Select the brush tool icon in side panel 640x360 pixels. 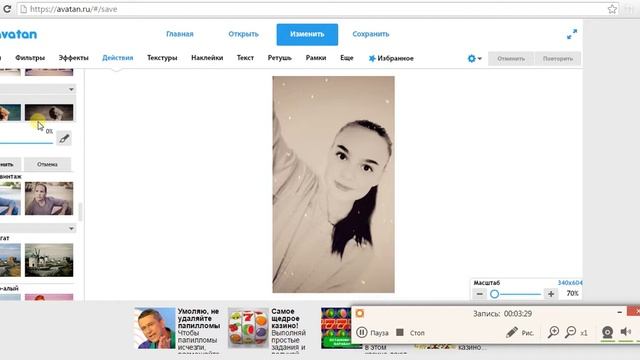click(x=64, y=139)
